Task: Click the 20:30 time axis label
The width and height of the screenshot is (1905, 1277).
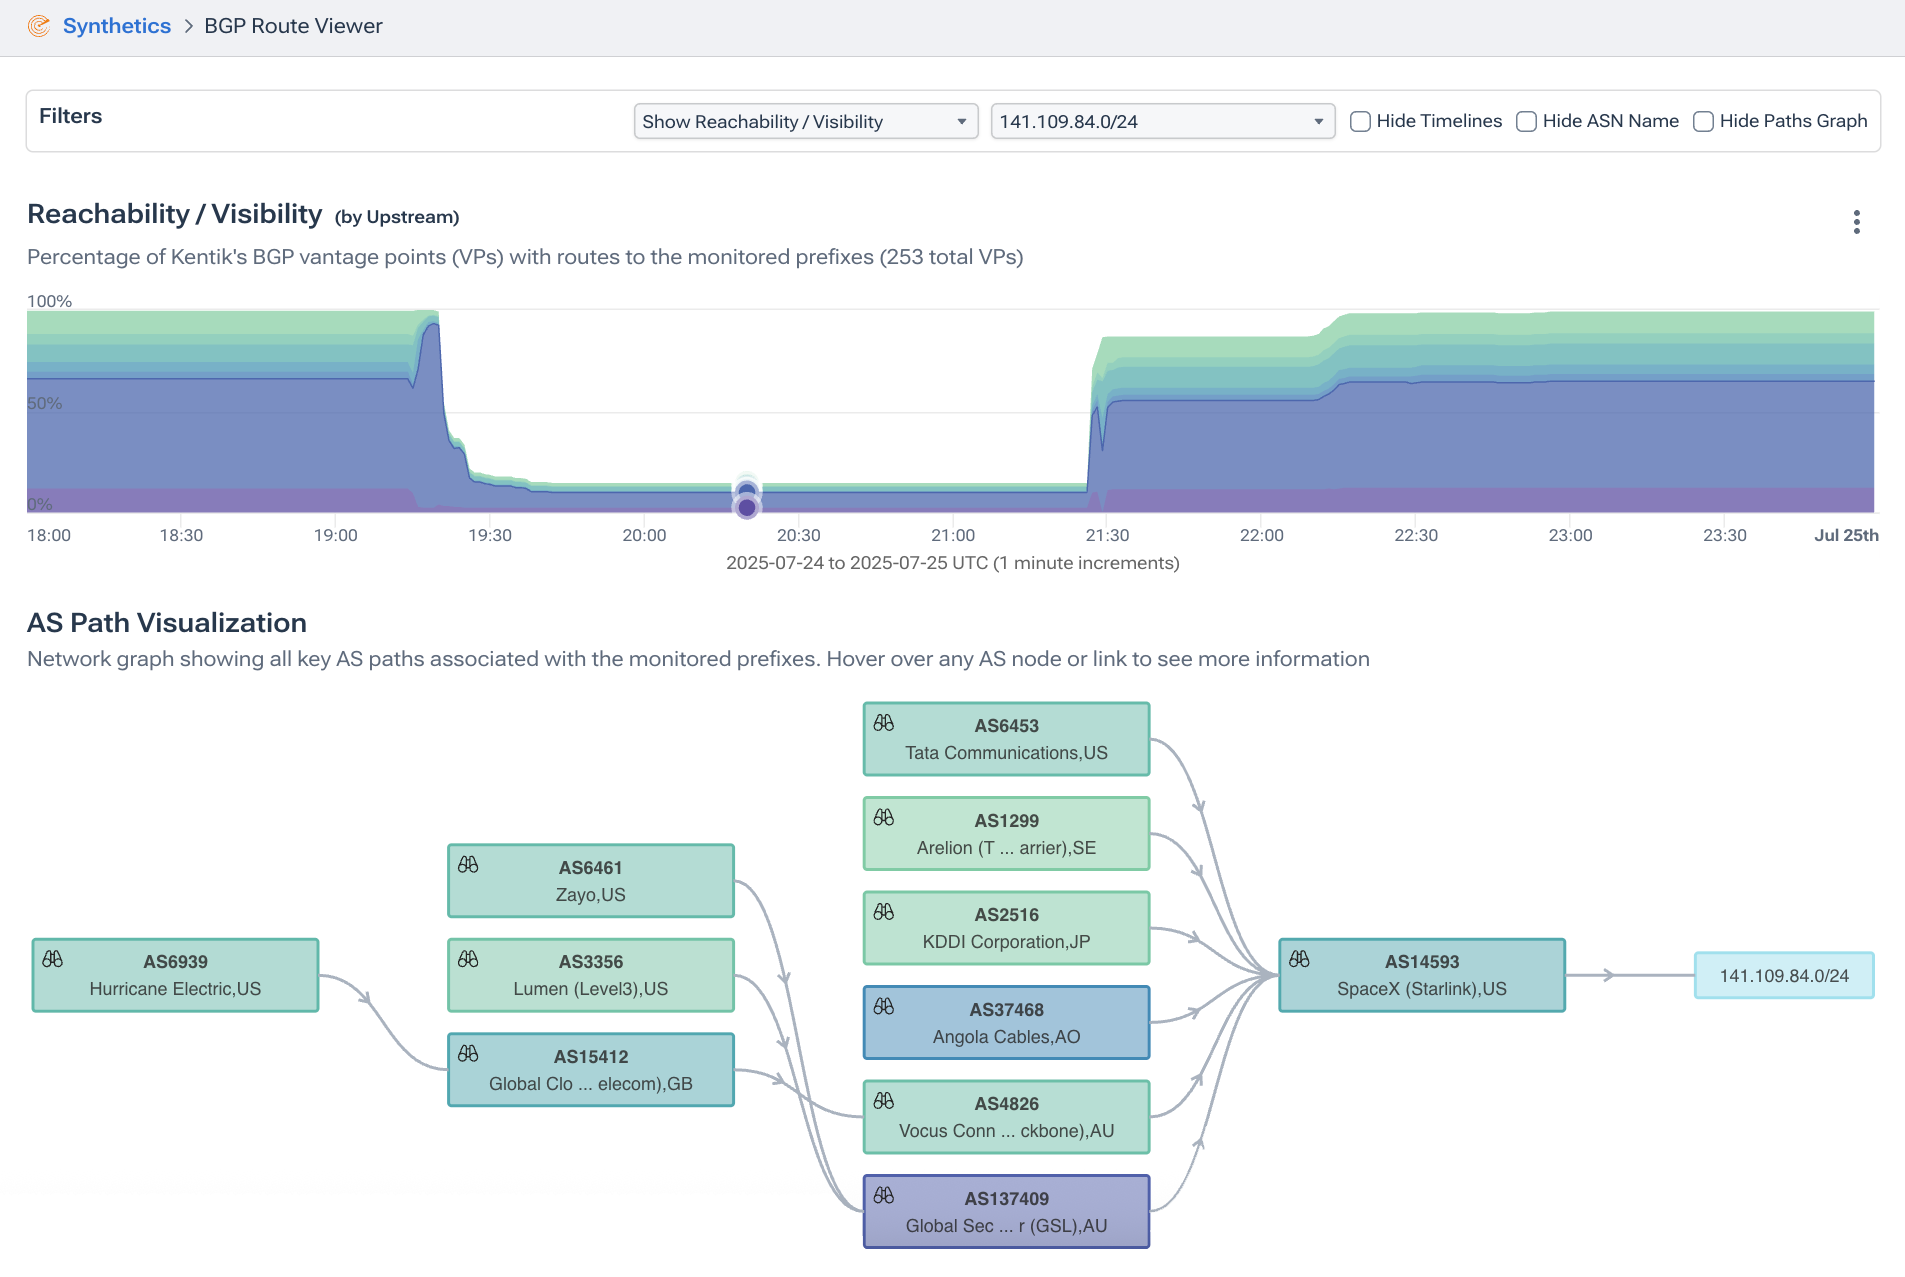Action: (799, 535)
